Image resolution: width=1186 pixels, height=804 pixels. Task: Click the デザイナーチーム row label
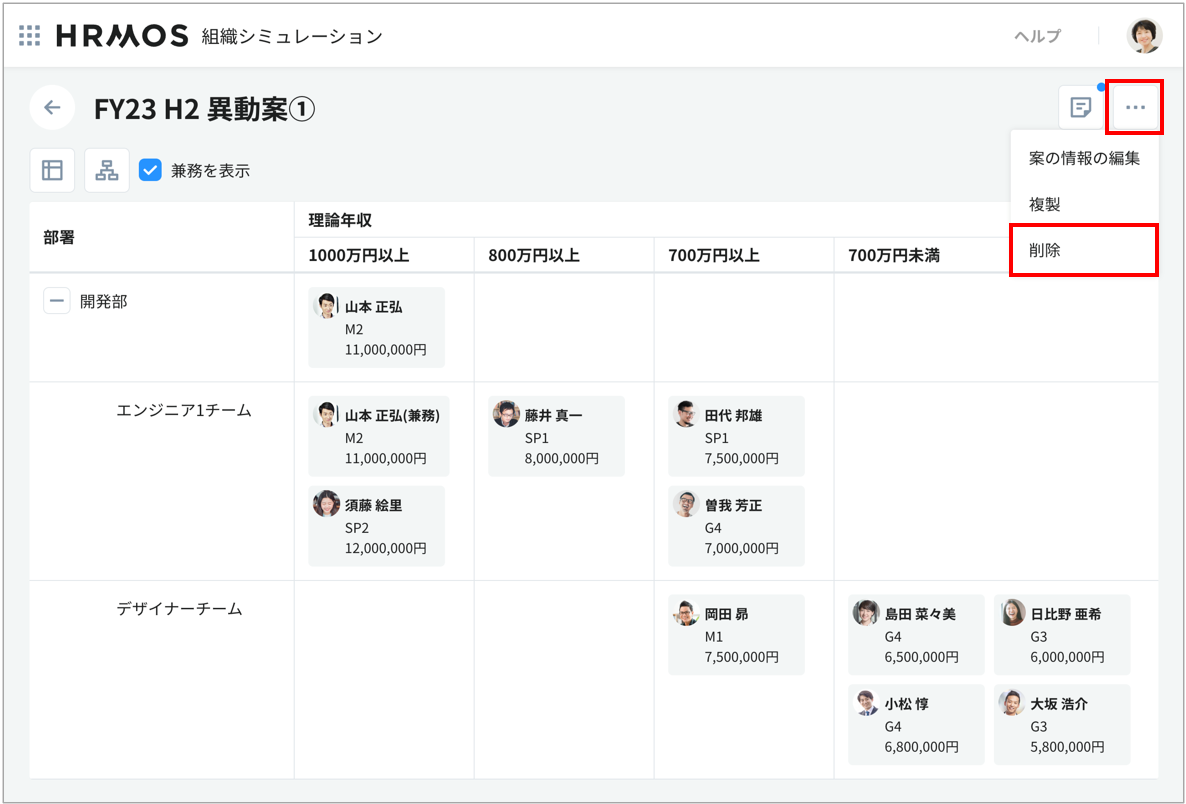pos(179,608)
